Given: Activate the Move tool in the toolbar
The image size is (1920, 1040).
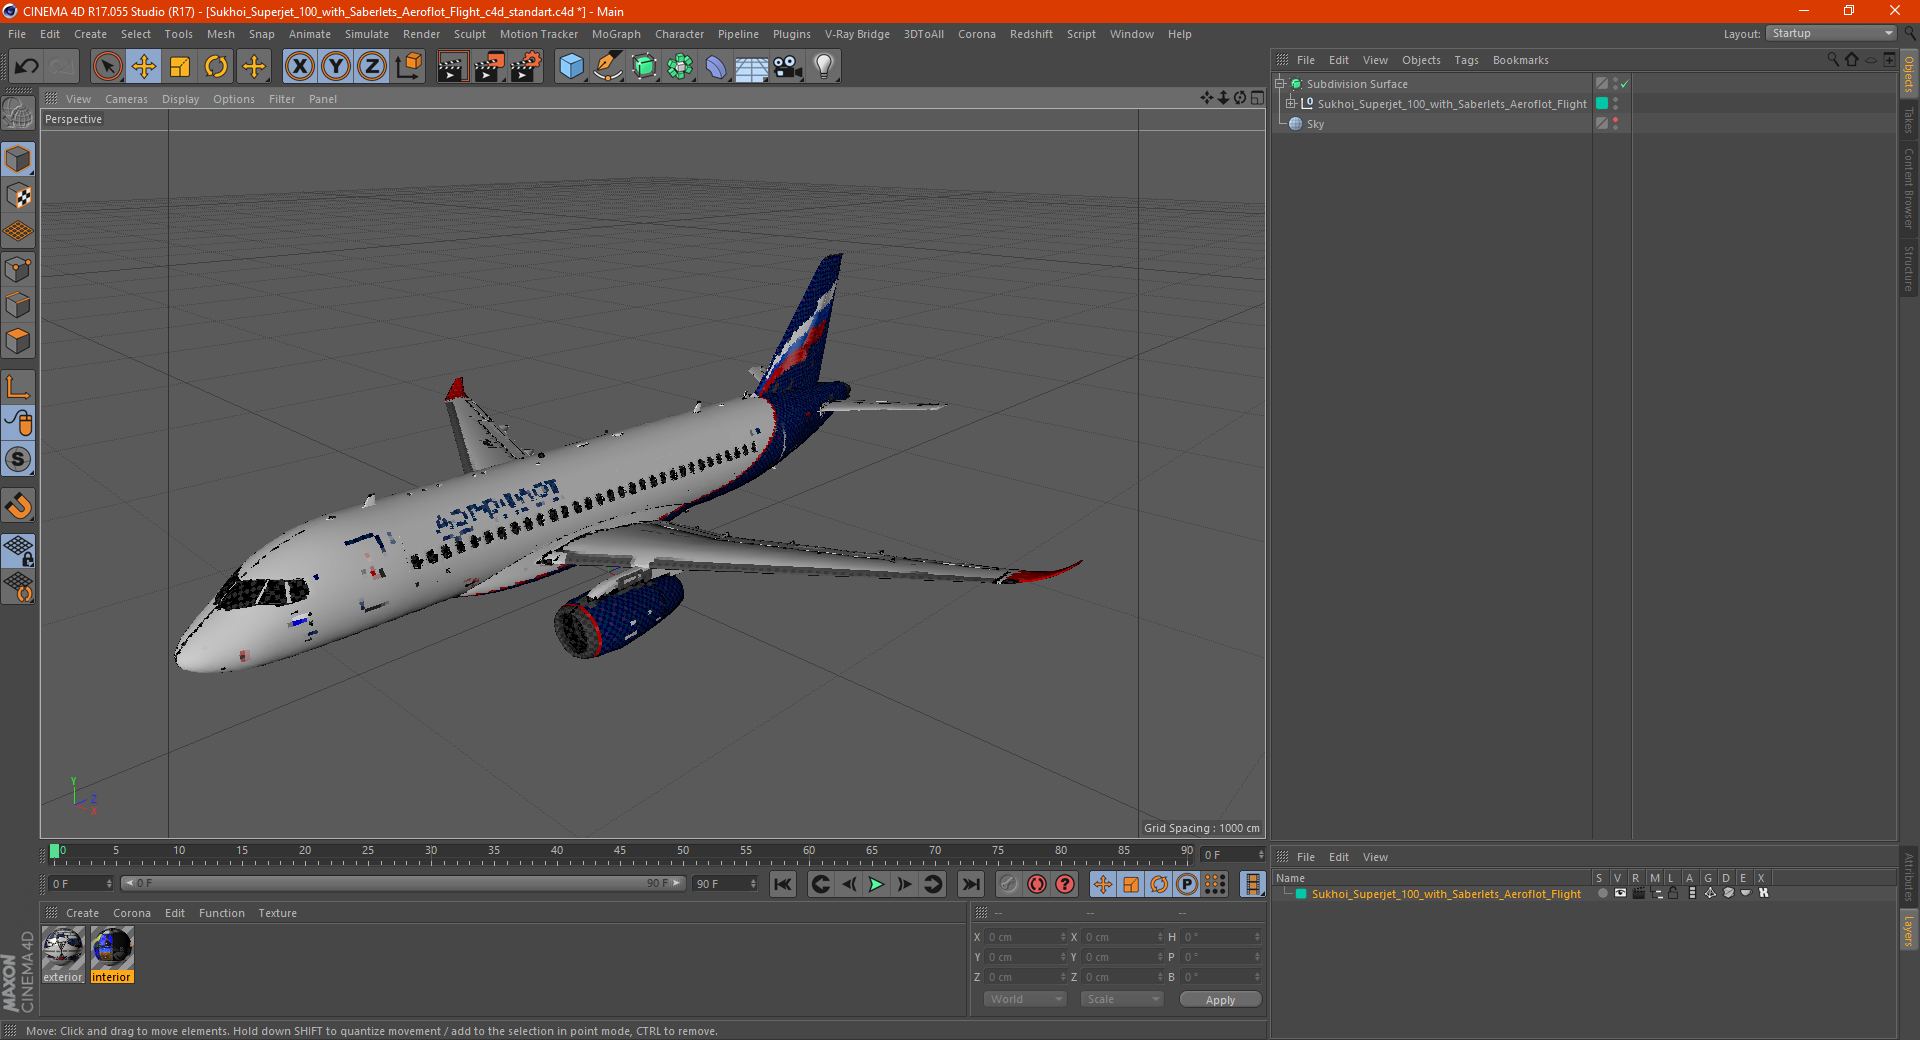Looking at the screenshot, I should [x=144, y=67].
